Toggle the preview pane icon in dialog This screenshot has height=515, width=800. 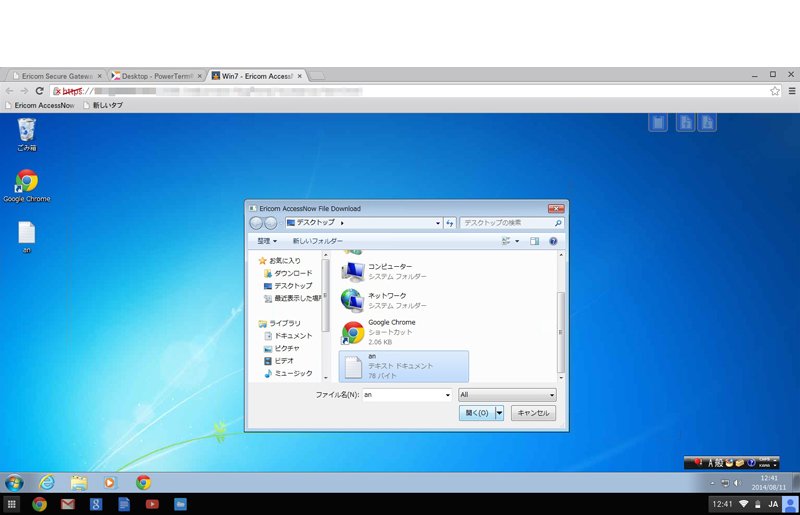(x=534, y=241)
